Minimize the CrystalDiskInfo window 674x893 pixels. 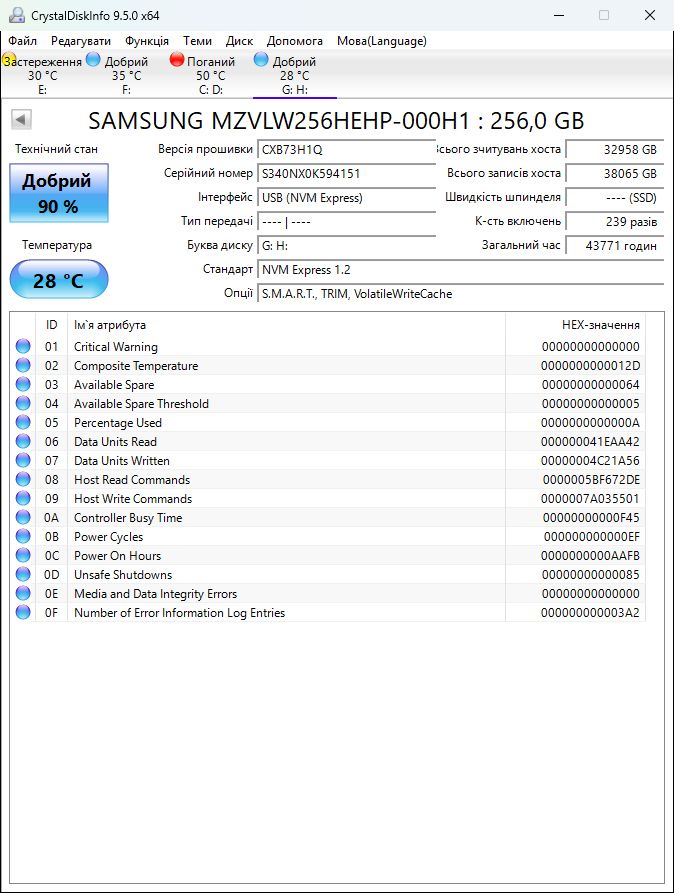[x=559, y=15]
